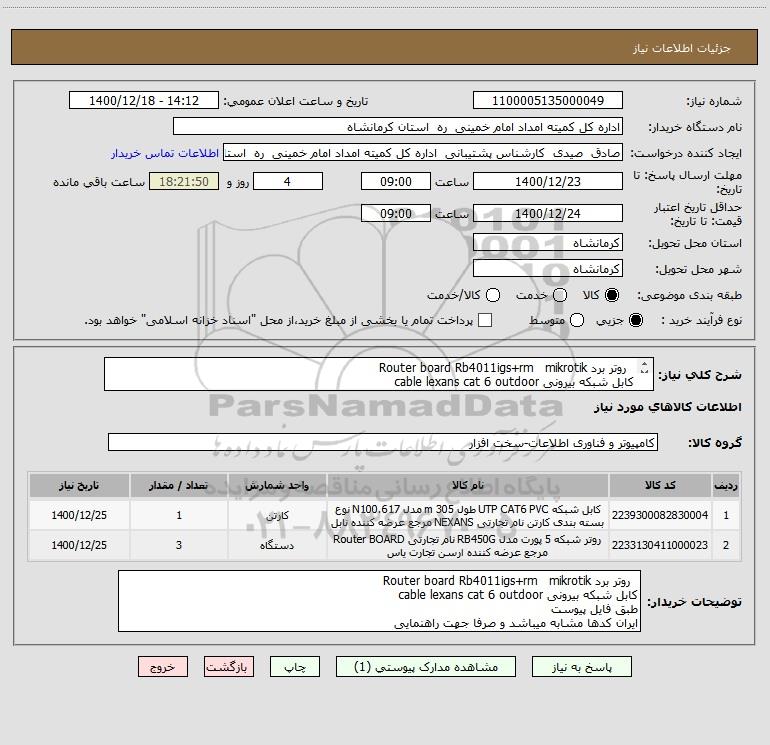
Task: Click the delivery city field کرمانشاه
Action: [548, 268]
